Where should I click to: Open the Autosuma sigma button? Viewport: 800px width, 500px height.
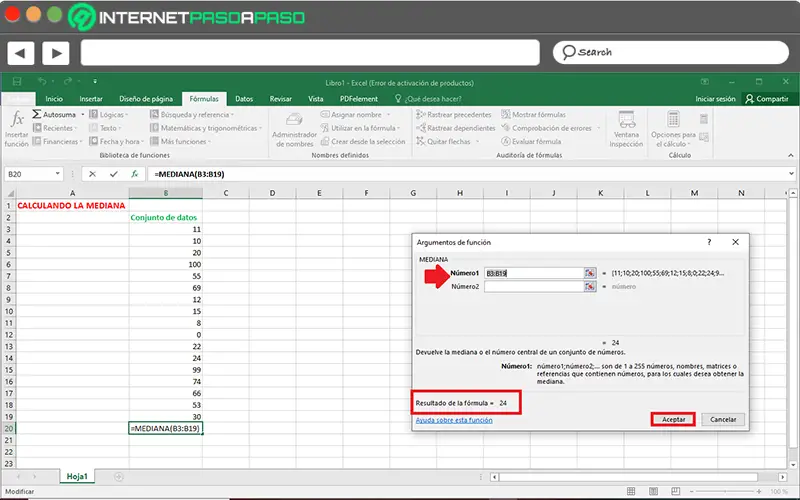54,114
